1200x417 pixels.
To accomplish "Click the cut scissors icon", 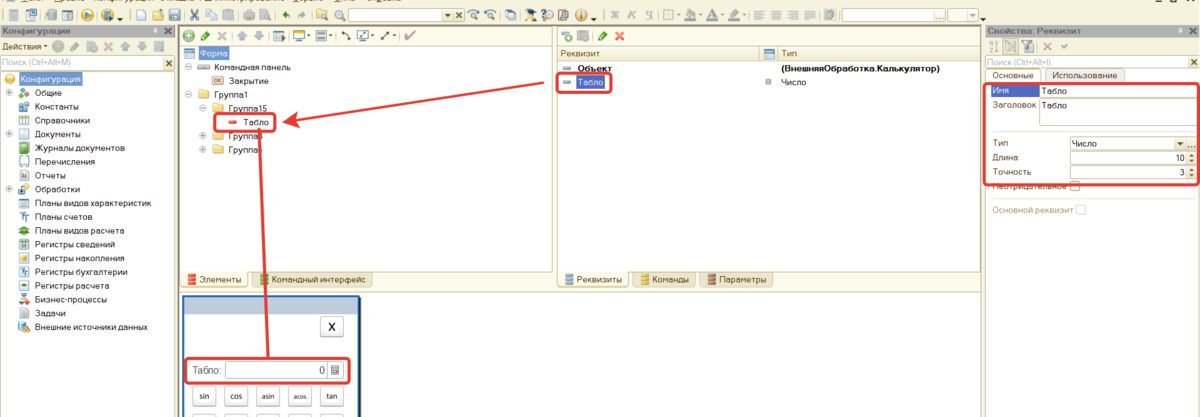I will [x=195, y=15].
